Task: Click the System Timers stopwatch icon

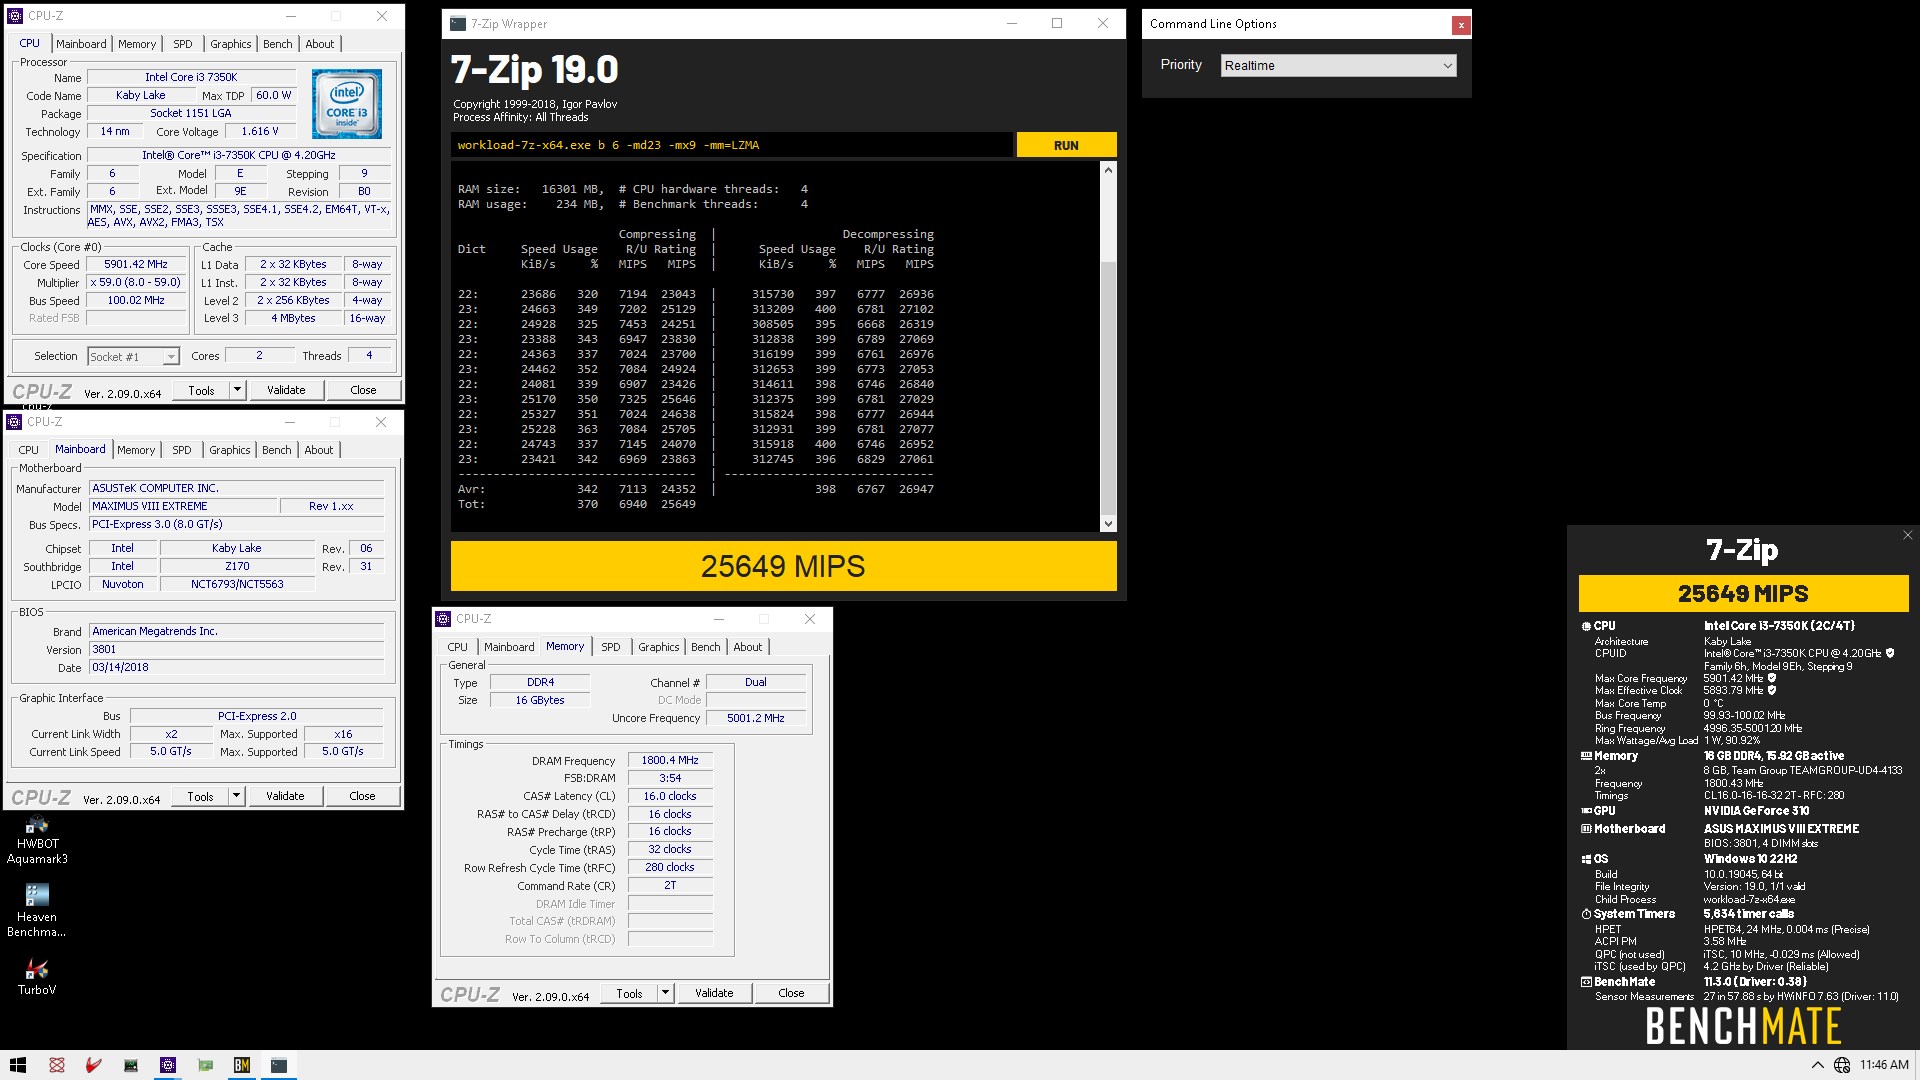Action: click(x=1586, y=914)
